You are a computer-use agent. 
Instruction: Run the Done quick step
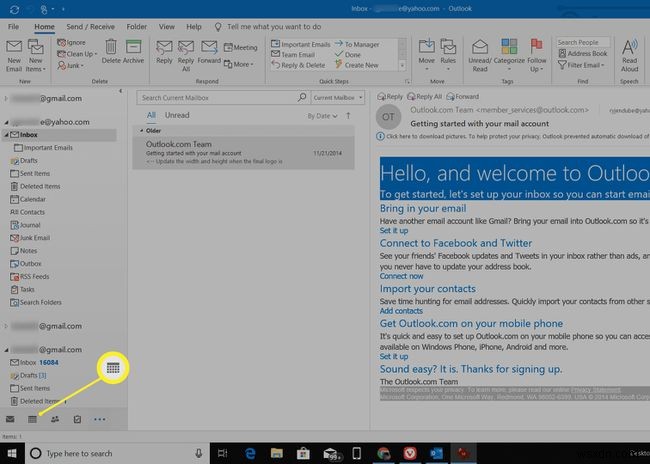pos(348,54)
